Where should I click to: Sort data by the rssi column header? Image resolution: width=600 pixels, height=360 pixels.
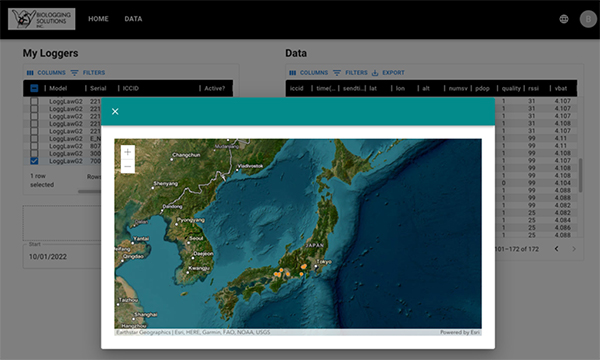coord(533,88)
